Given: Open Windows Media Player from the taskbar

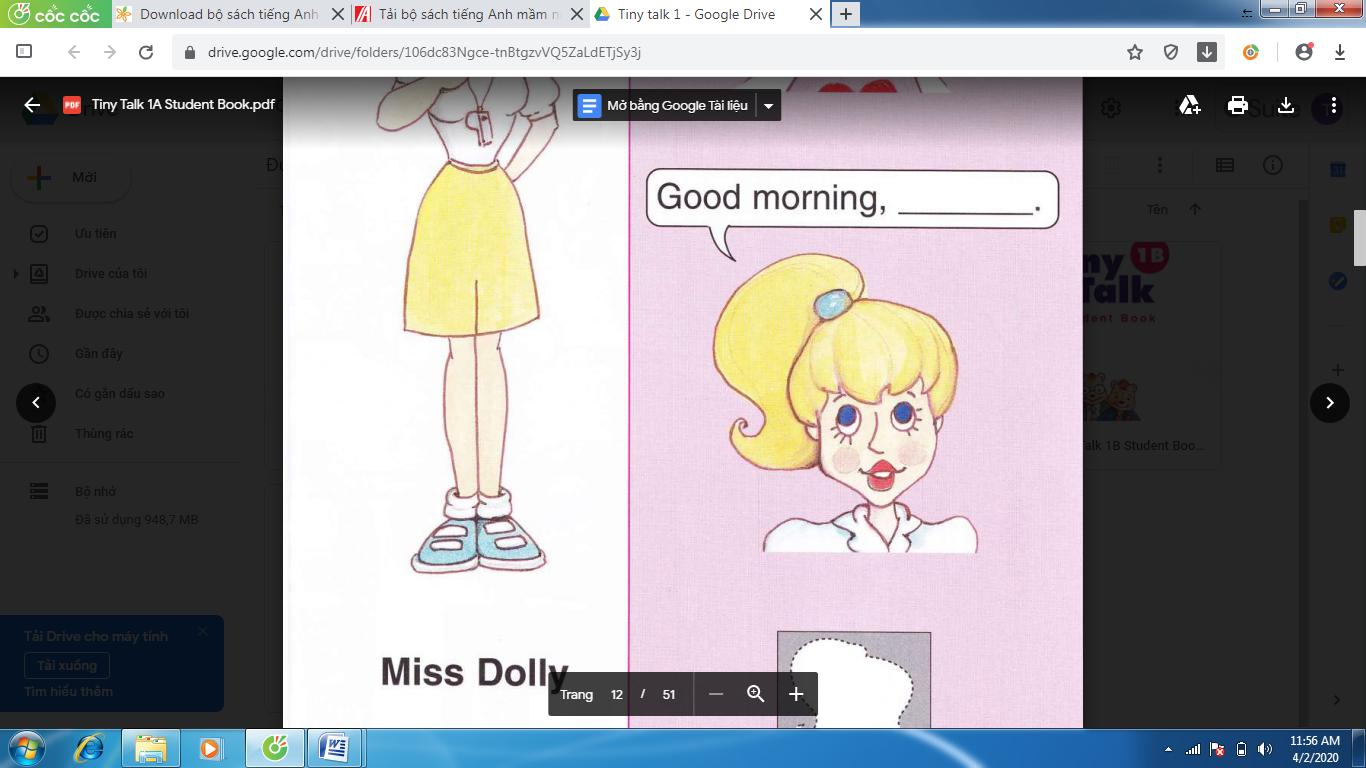Looking at the screenshot, I should point(210,747).
